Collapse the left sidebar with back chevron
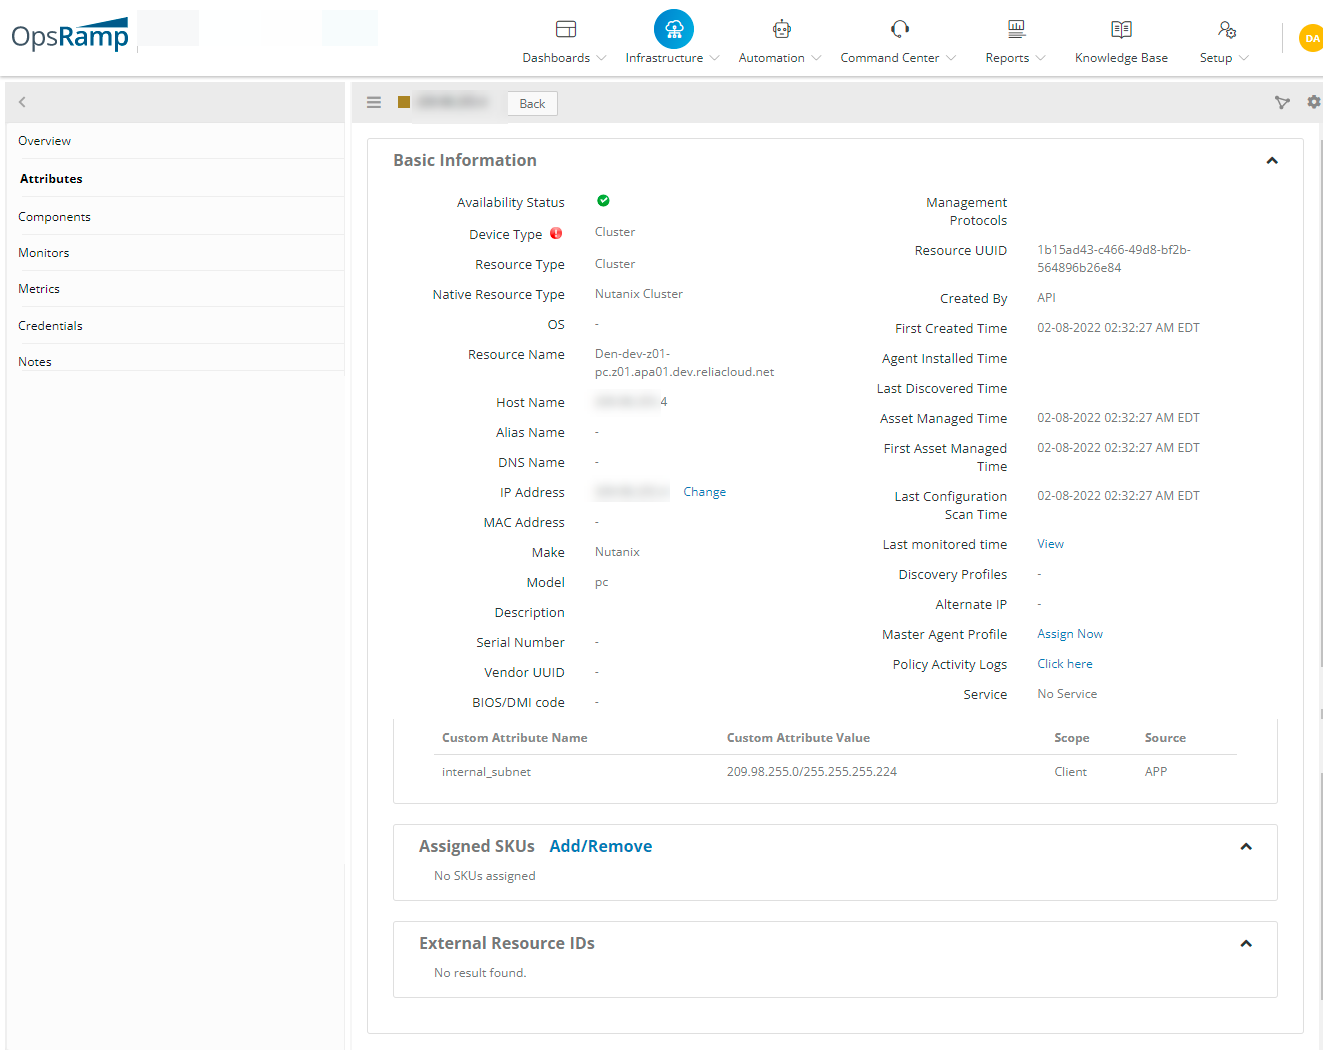 coord(22,102)
